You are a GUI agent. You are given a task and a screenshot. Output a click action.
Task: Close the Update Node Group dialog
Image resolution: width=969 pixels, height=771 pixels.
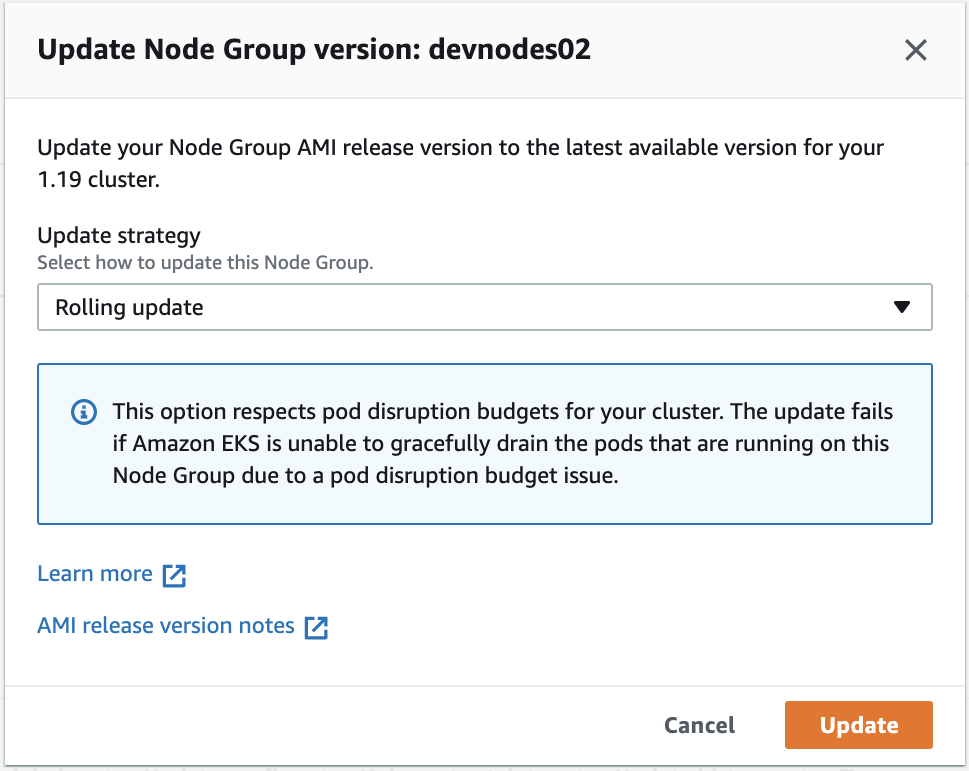point(915,50)
